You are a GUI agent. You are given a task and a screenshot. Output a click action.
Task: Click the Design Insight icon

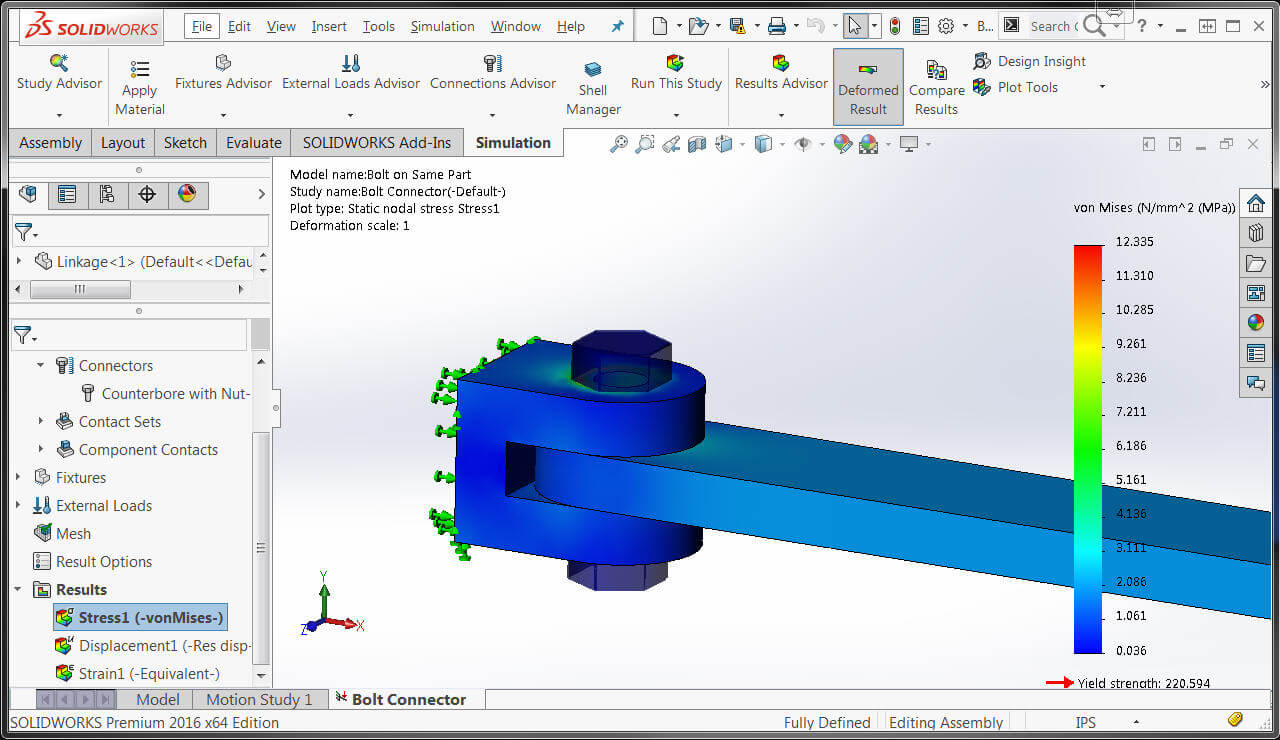tap(982, 61)
